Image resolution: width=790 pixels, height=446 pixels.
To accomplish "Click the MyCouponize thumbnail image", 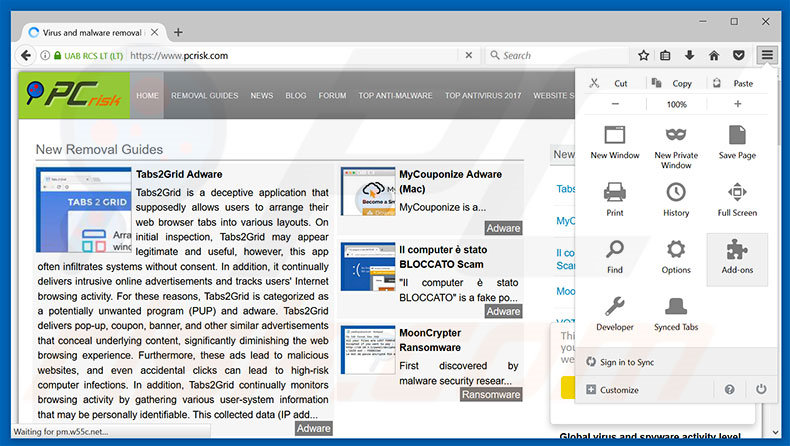I will point(368,192).
